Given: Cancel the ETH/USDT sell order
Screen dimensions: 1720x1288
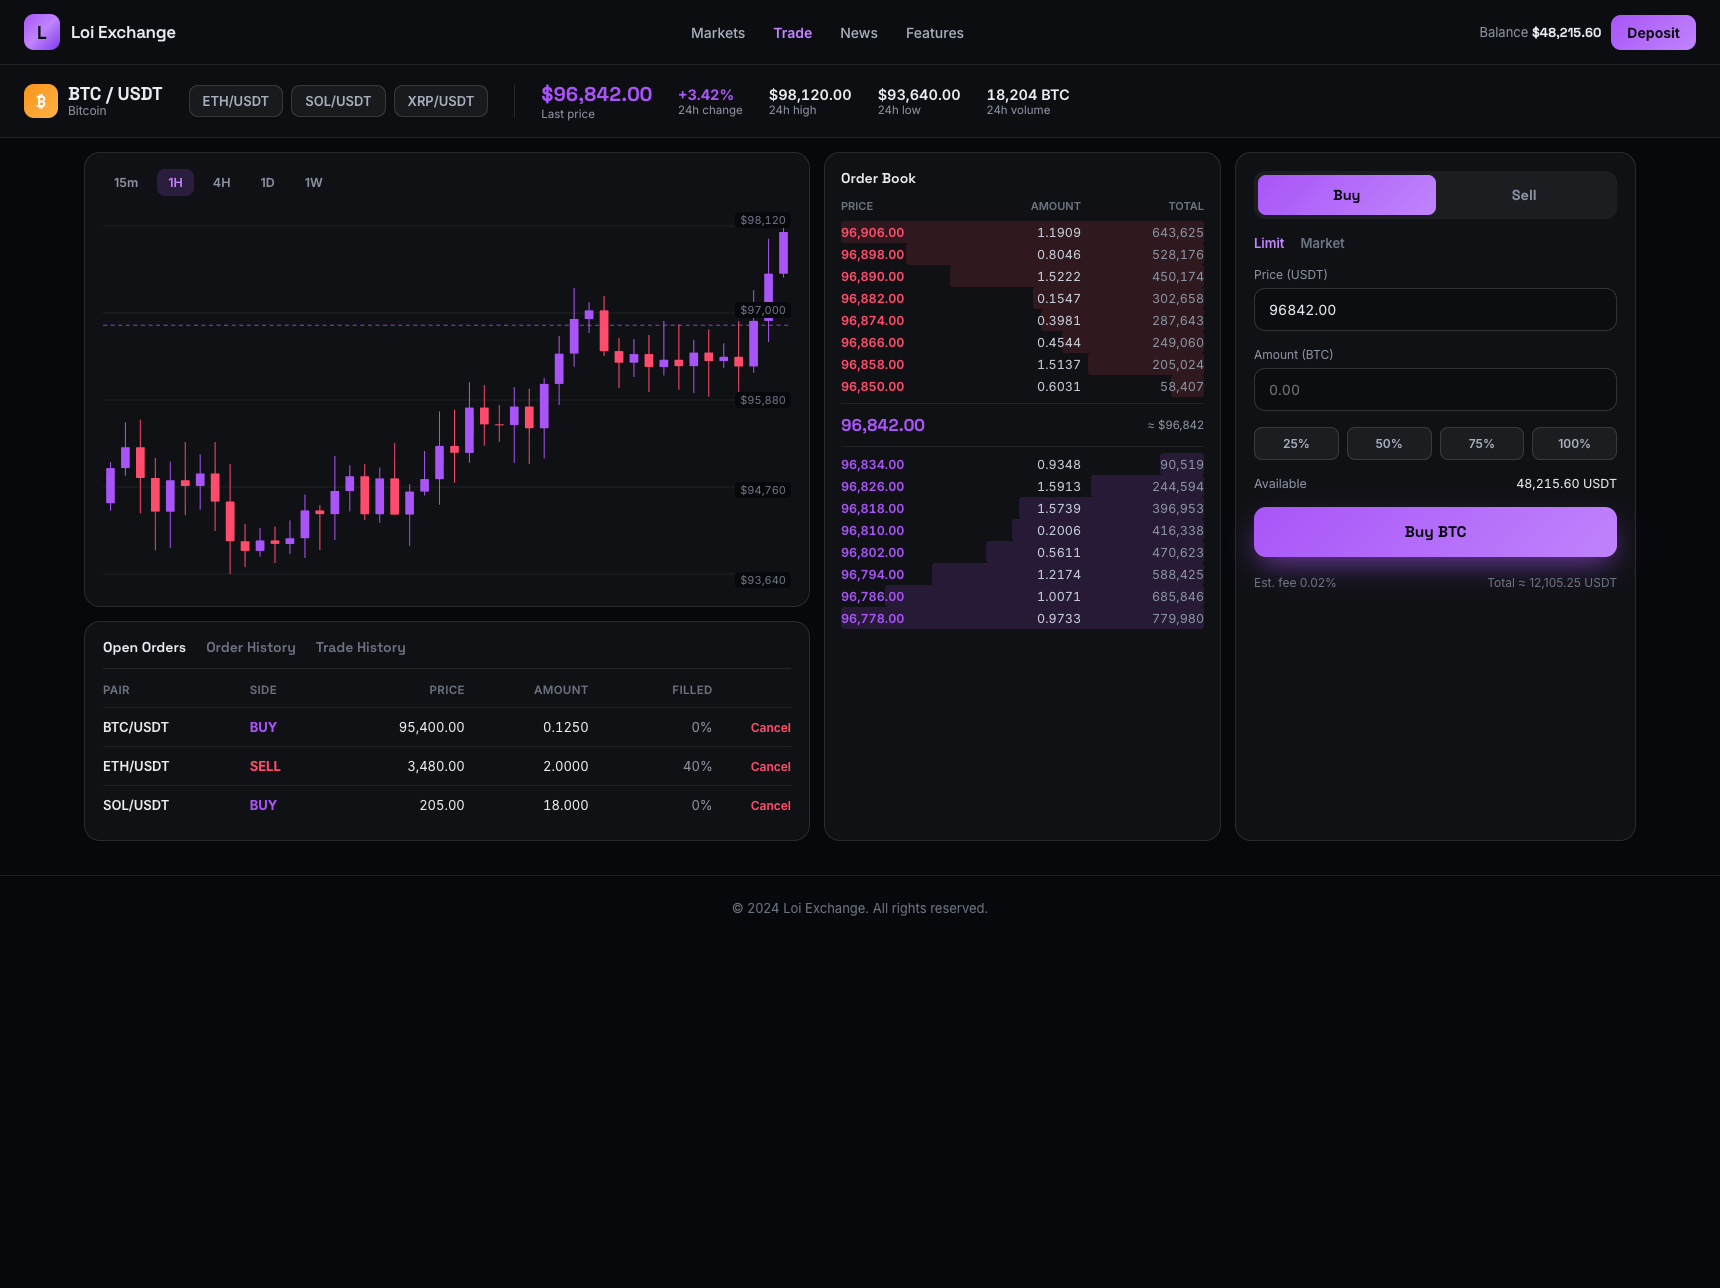Looking at the screenshot, I should point(770,767).
